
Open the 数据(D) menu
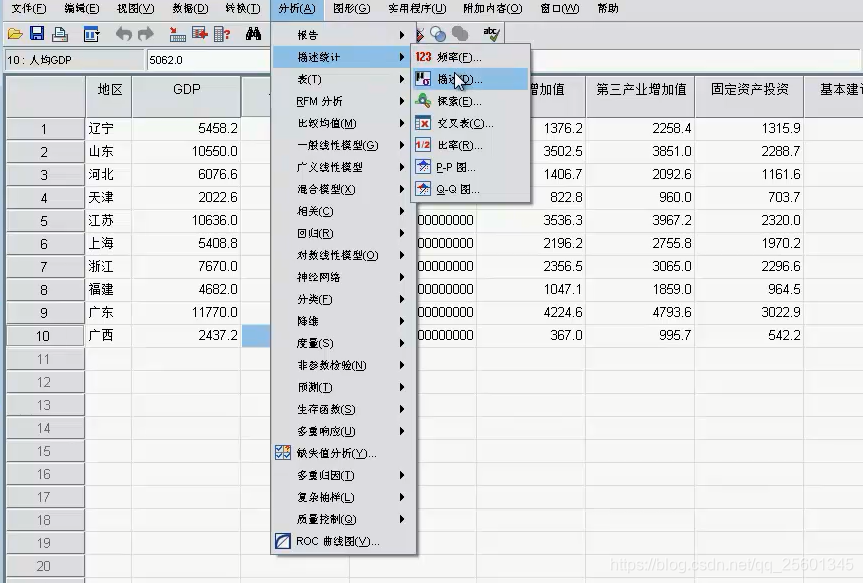coord(190,9)
